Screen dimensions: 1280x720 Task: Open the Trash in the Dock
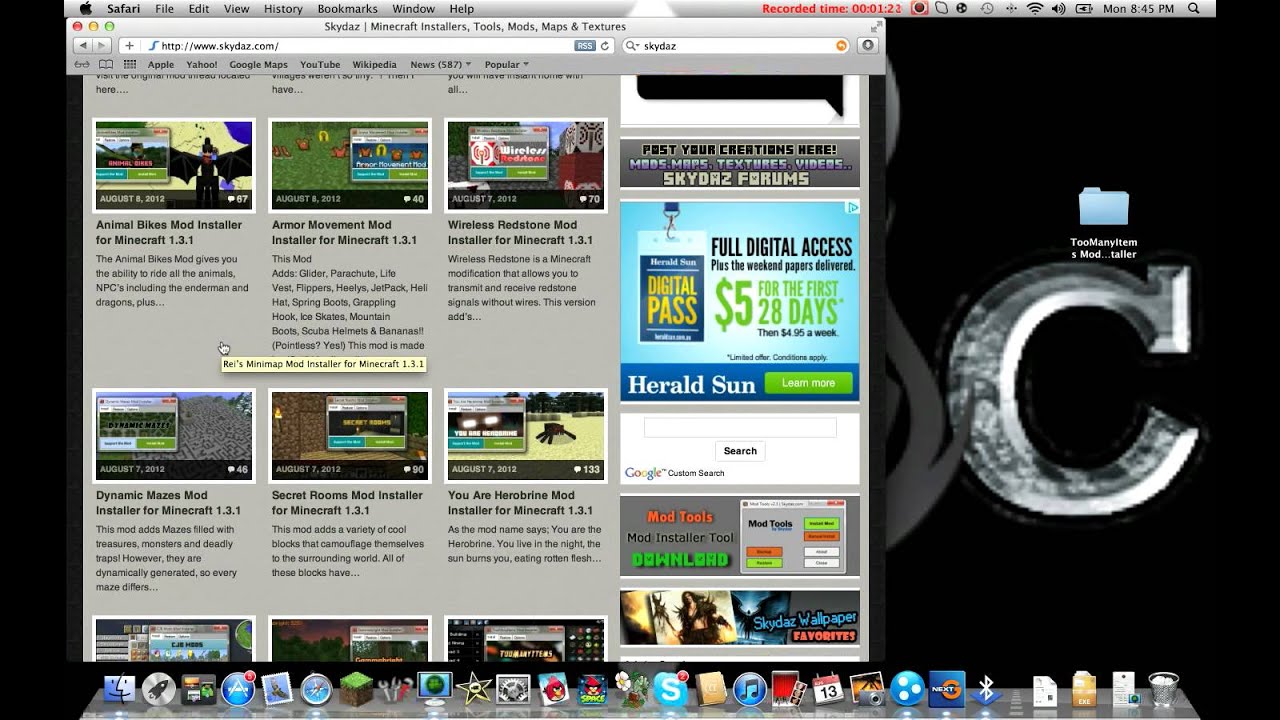point(1163,688)
